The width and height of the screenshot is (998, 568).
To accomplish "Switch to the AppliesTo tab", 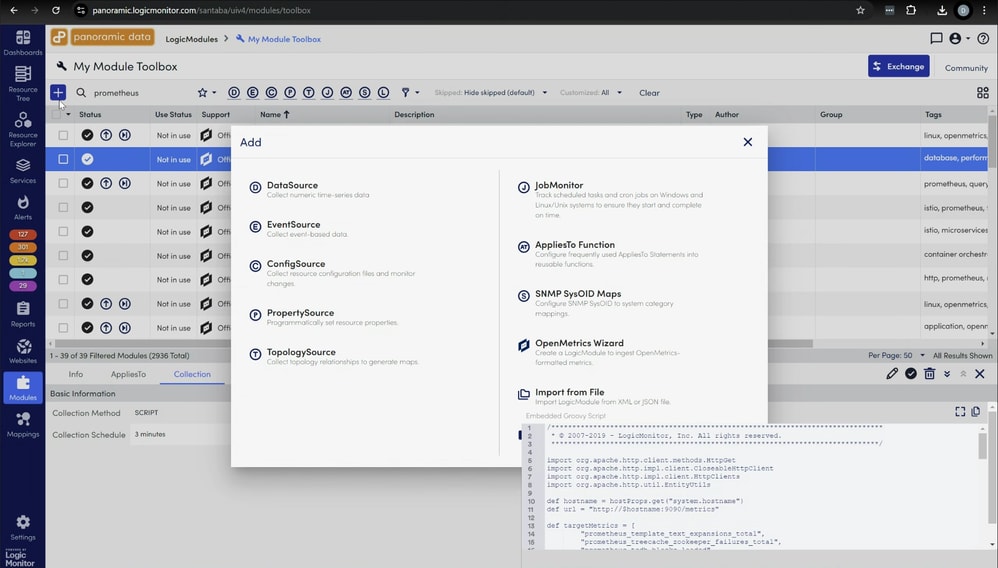I will coord(128,374).
